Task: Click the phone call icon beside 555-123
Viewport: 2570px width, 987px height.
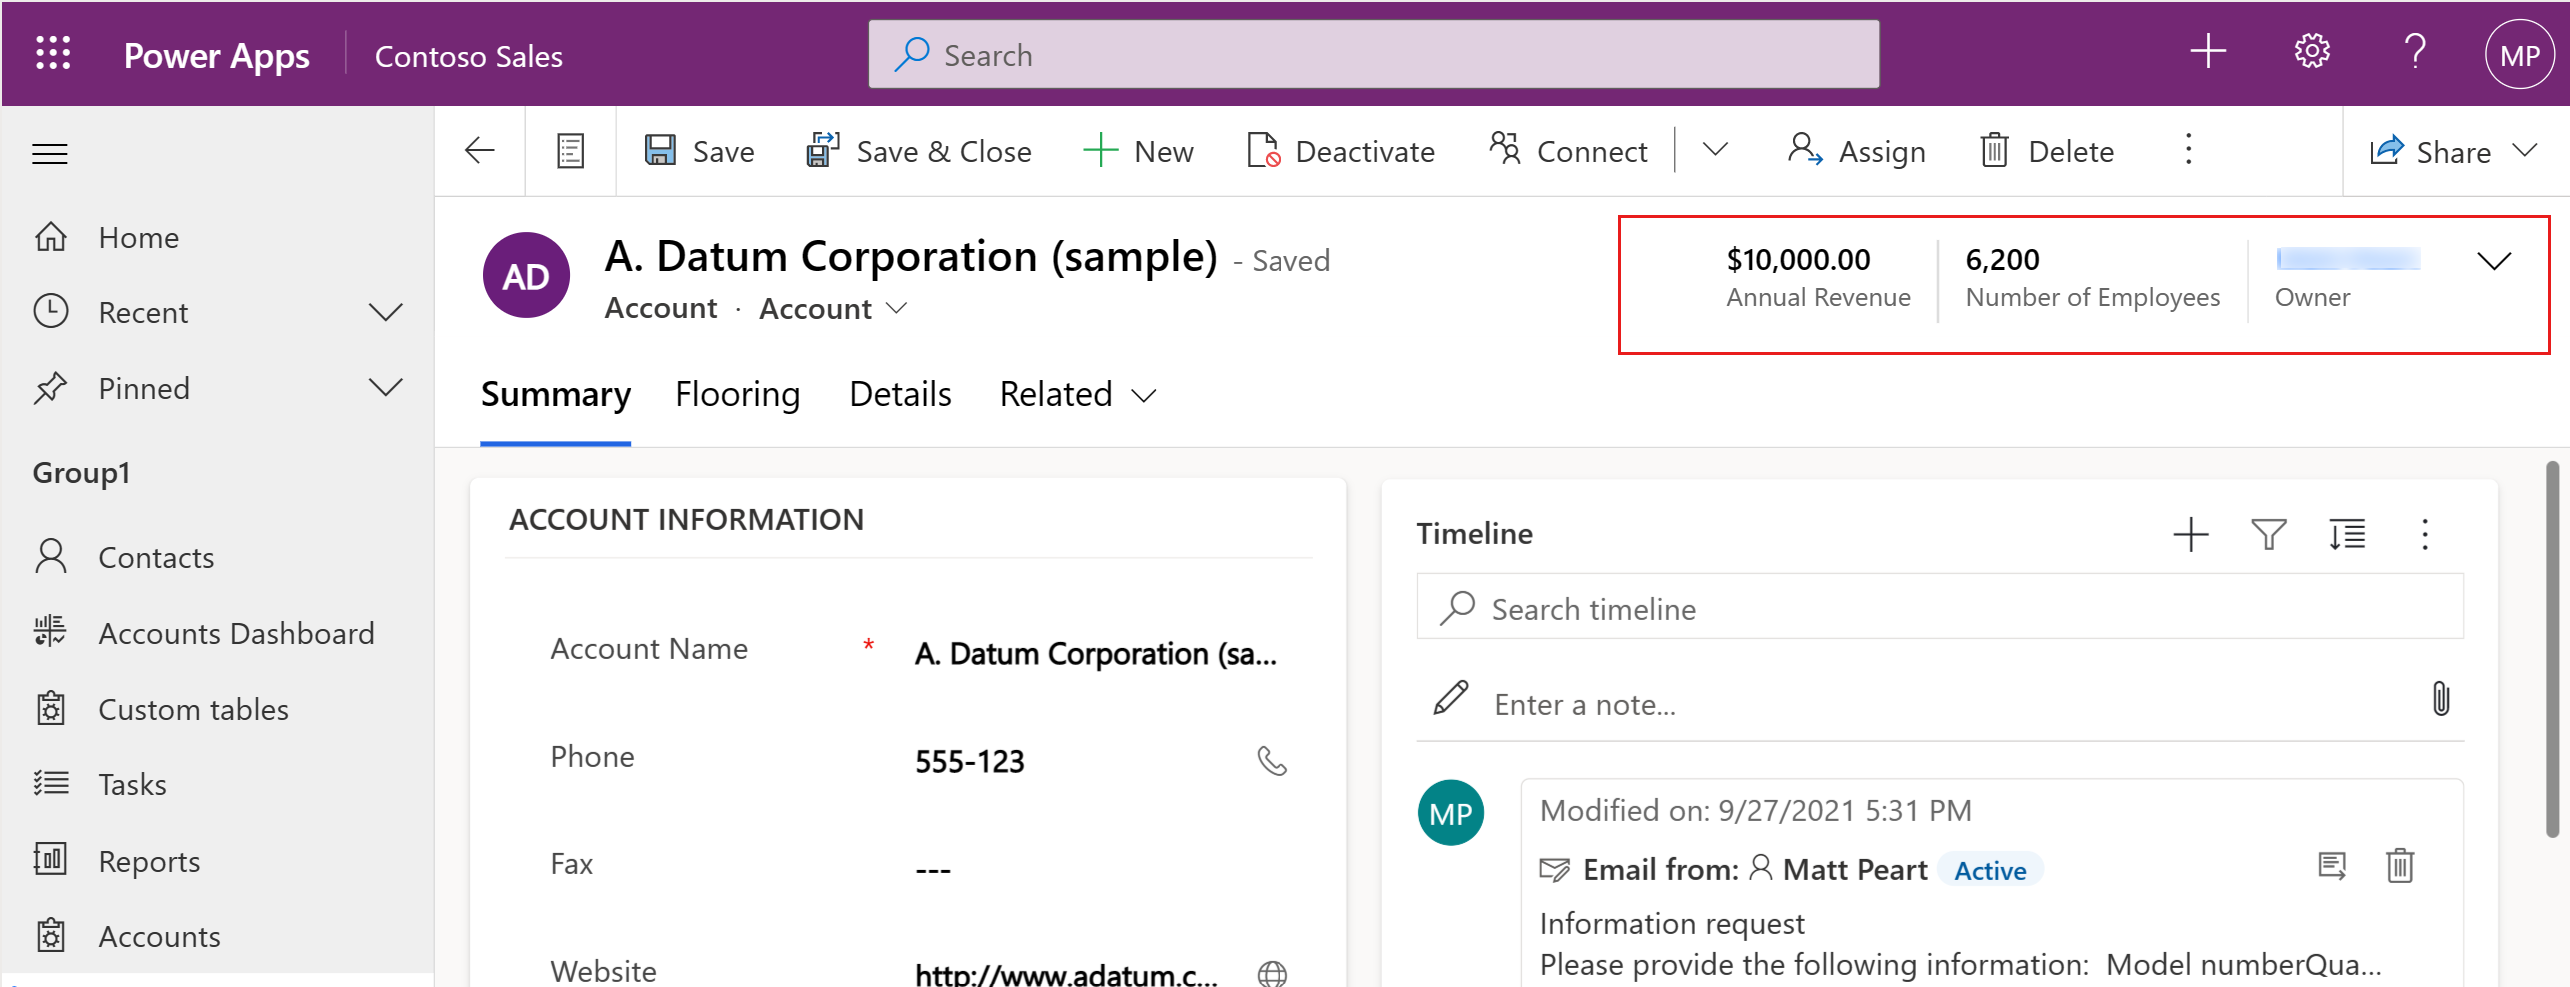Action: click(x=1271, y=761)
